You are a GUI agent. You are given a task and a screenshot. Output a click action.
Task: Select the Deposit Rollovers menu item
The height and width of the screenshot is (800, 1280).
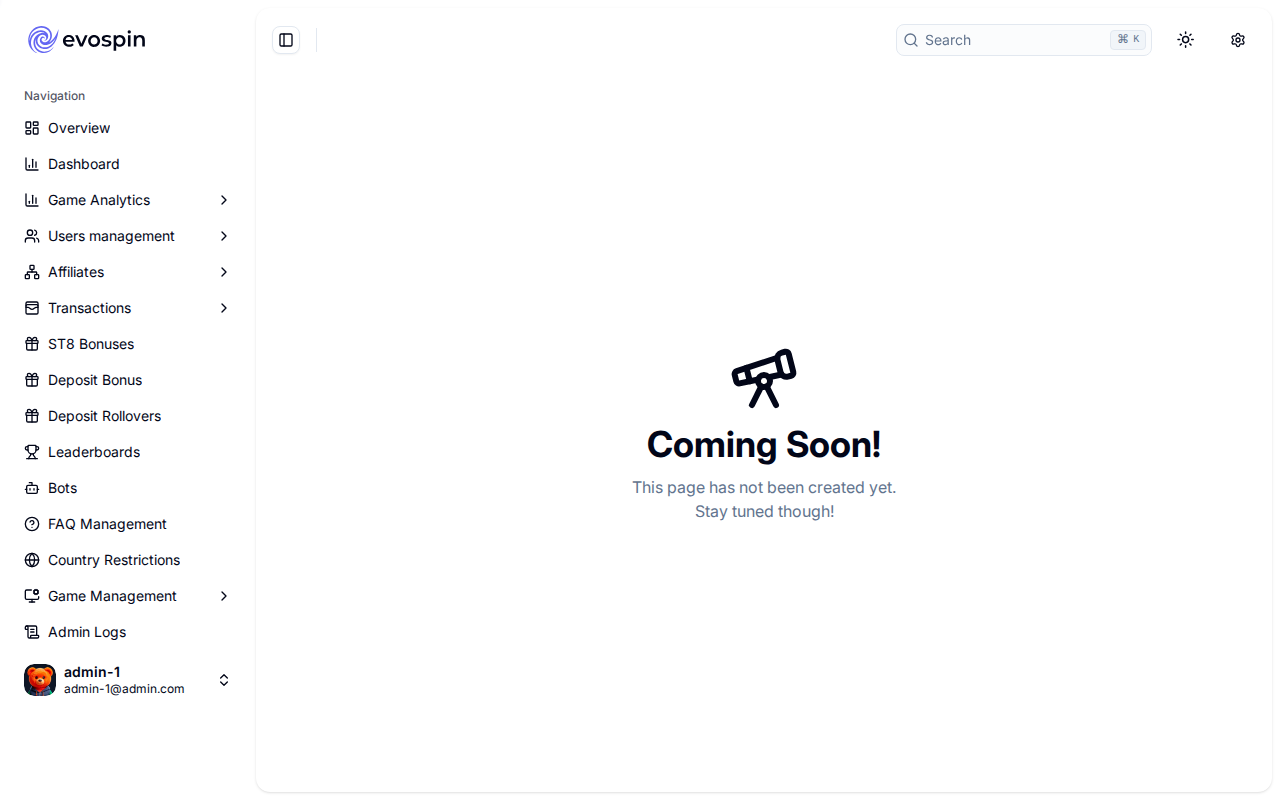point(128,416)
